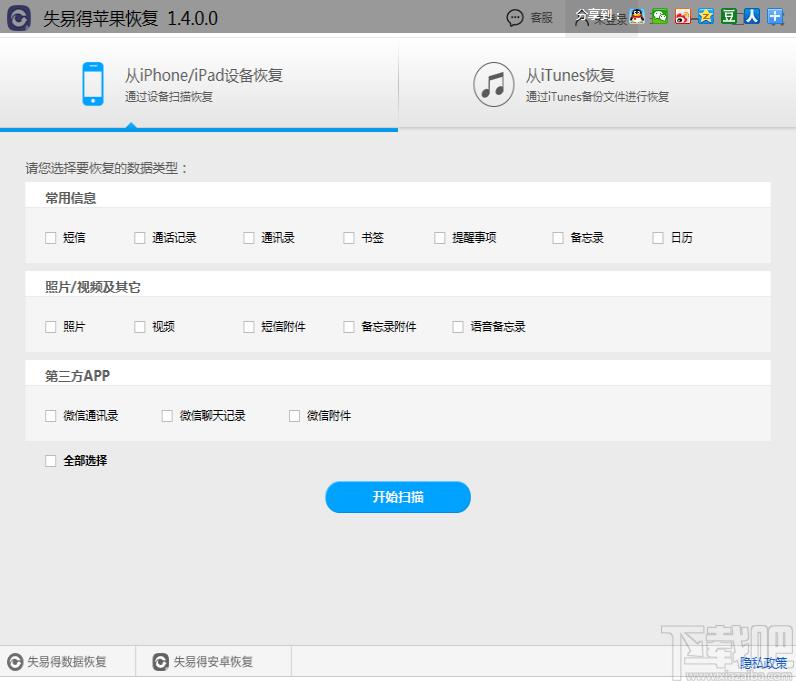This screenshot has height=681, width=796.
Task: Share to Douban 豆 icon
Action: pos(728,17)
